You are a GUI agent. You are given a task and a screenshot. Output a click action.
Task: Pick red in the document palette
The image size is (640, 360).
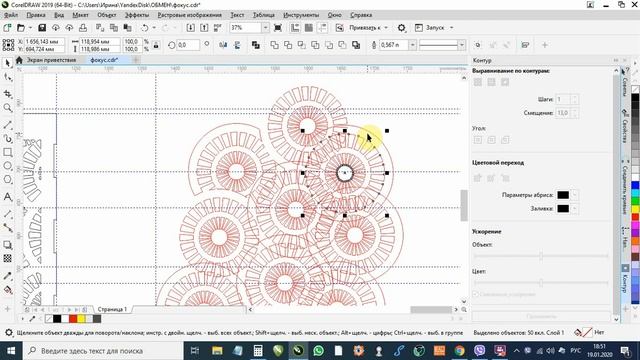pyautogui.click(x=73, y=319)
